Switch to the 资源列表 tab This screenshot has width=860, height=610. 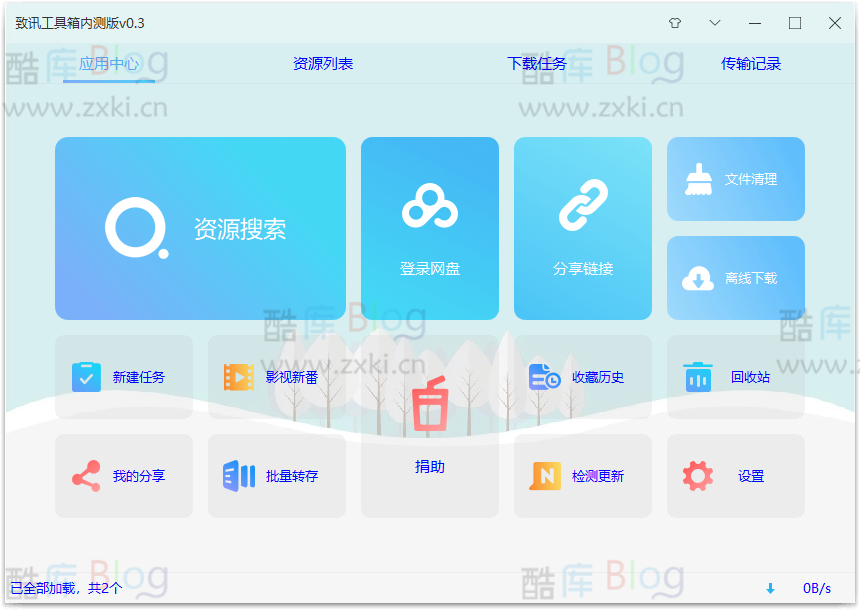tap(322, 62)
